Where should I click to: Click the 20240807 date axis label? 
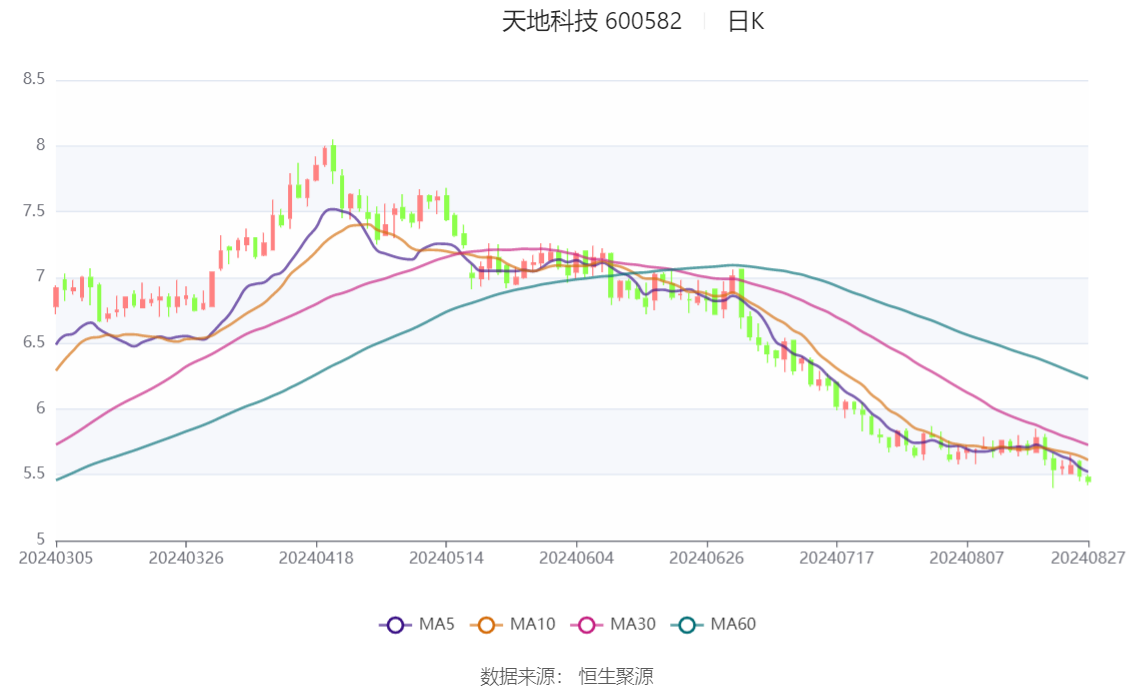(x=967, y=559)
